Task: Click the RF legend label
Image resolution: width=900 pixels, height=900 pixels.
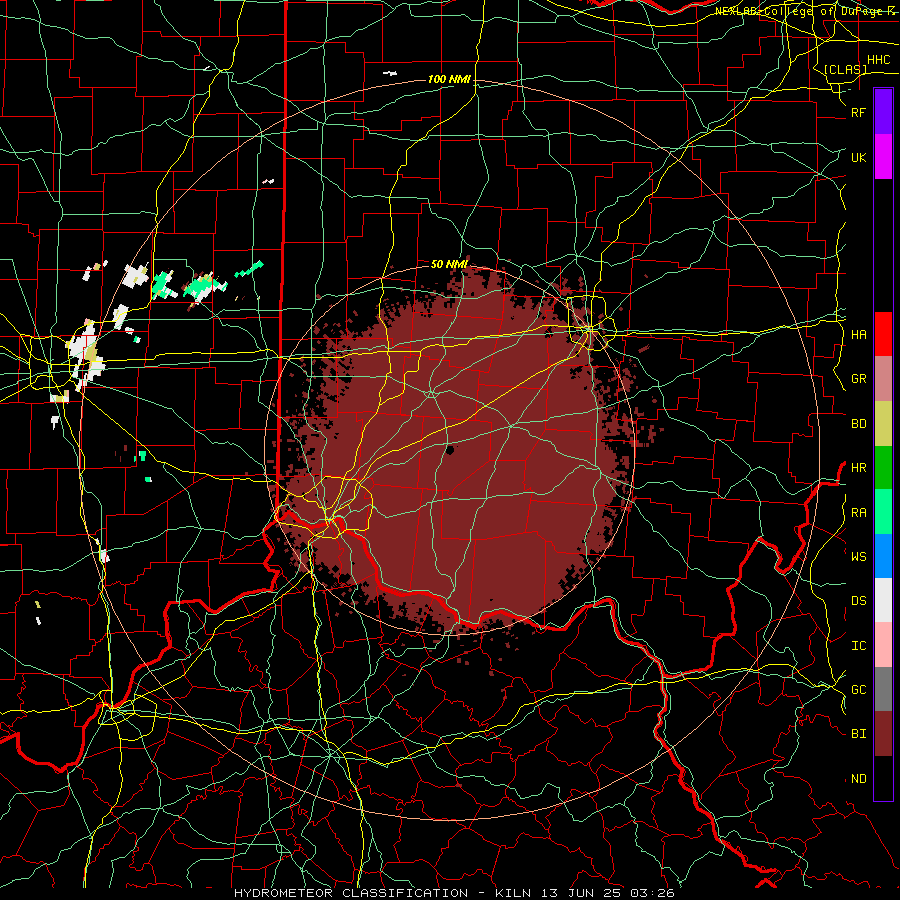Action: [858, 112]
